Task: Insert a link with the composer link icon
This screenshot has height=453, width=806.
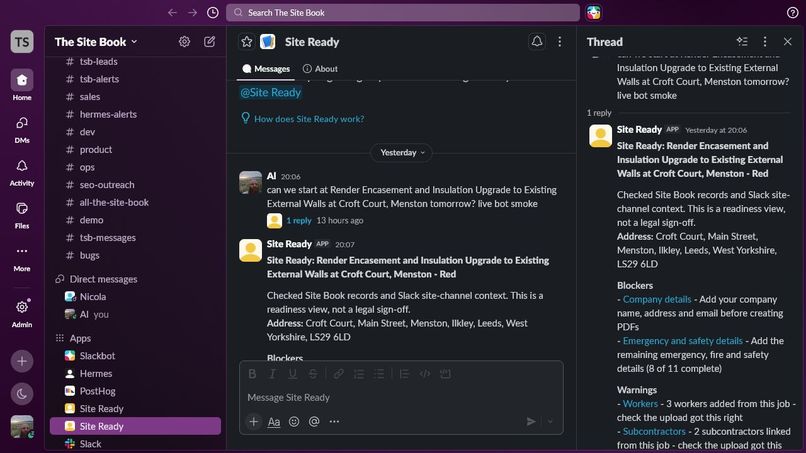Action: click(338, 374)
